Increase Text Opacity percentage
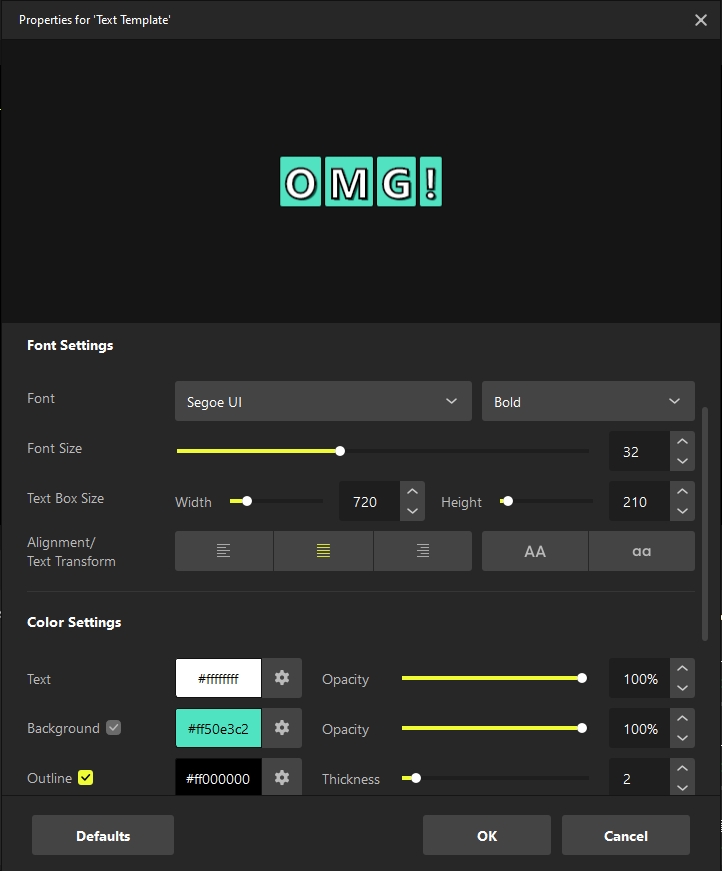The height and width of the screenshot is (871, 722). [683, 668]
